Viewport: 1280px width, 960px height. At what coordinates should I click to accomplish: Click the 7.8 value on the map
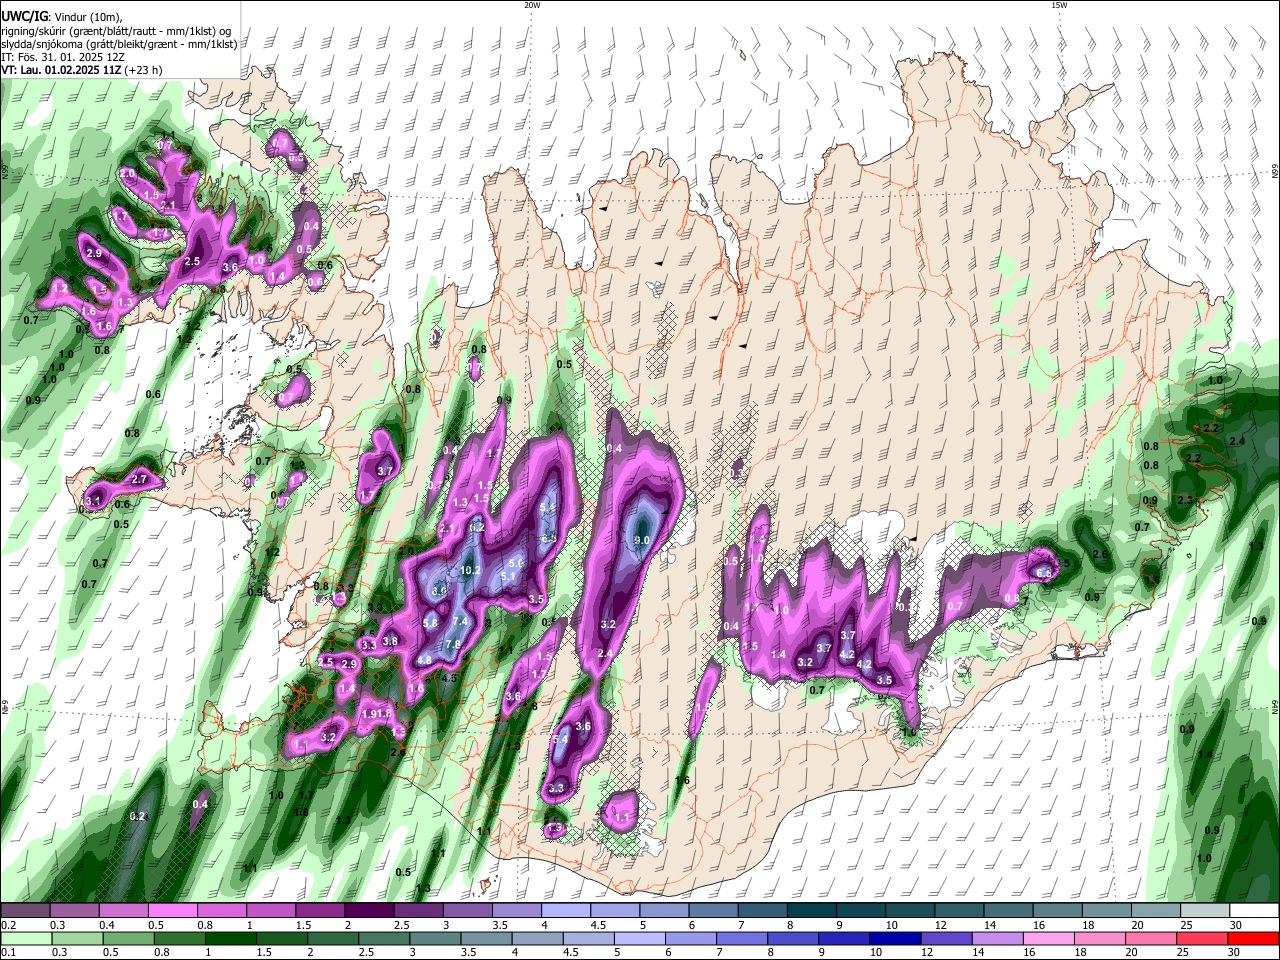click(x=452, y=645)
